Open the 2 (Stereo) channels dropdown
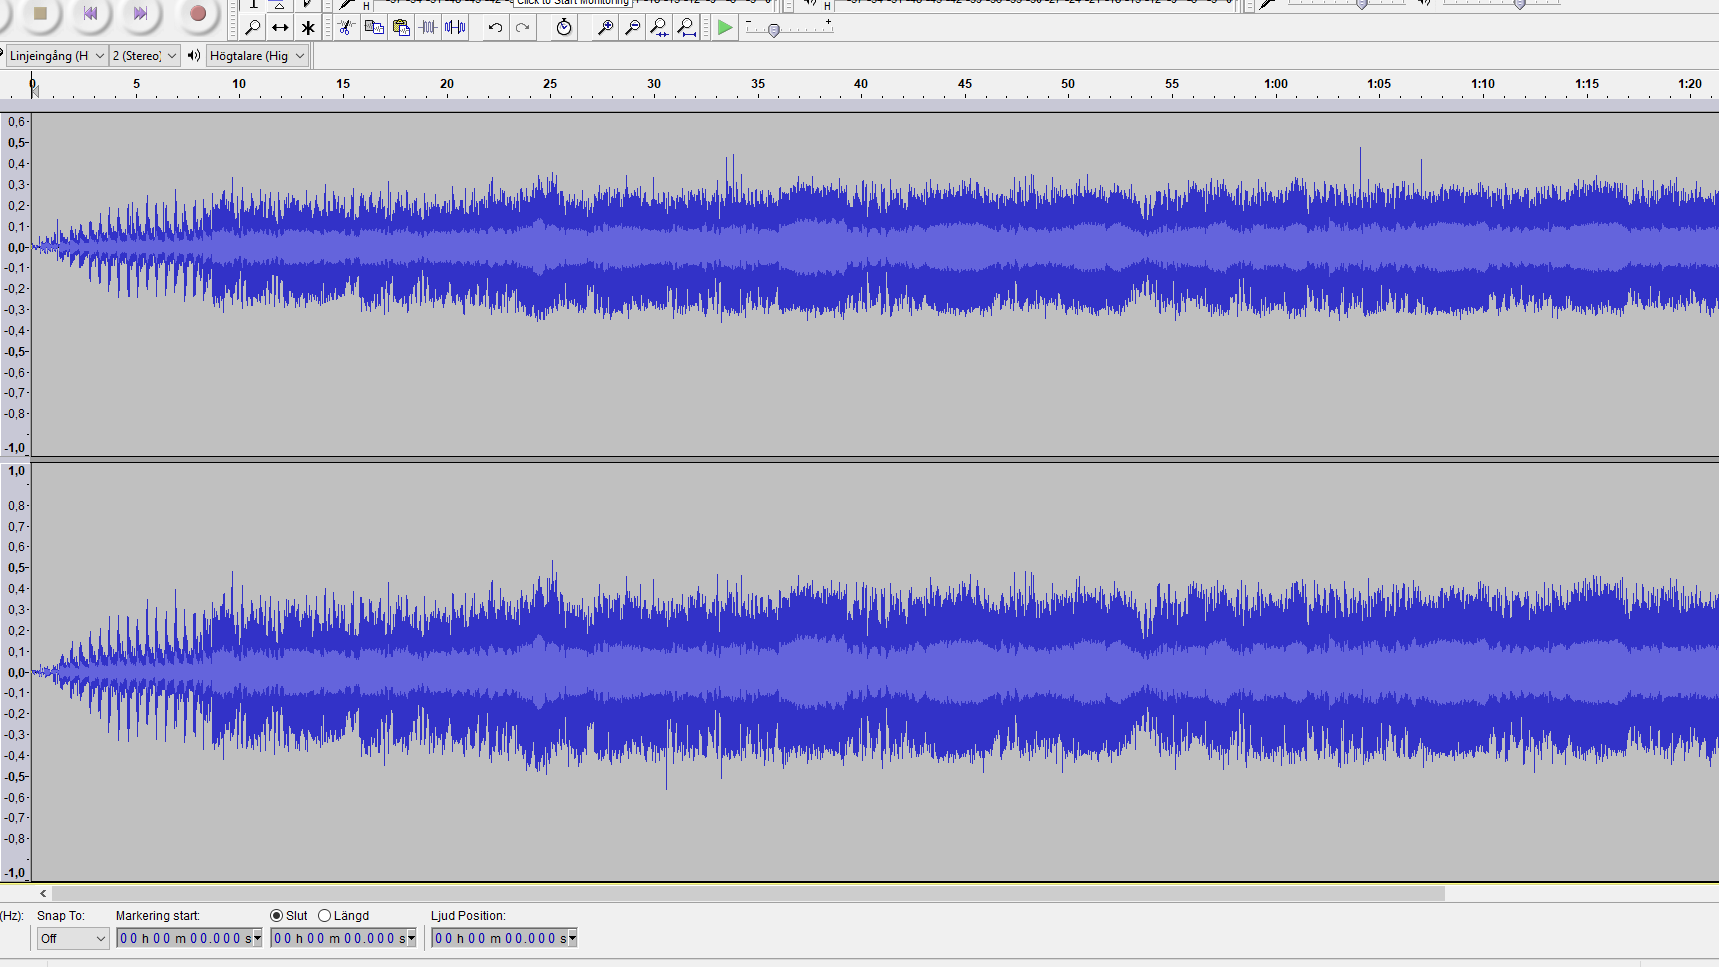Viewport: 1719px width, 967px height. pos(145,56)
